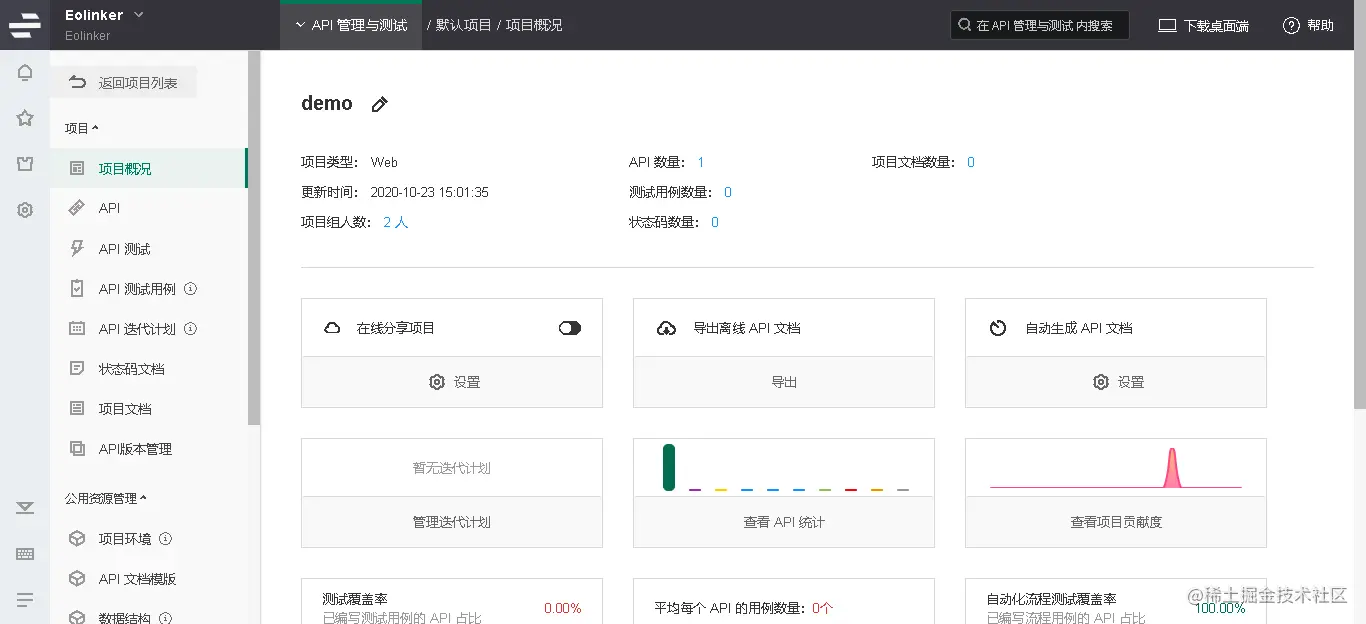Click the info icon beside API 测试用例

190,289
